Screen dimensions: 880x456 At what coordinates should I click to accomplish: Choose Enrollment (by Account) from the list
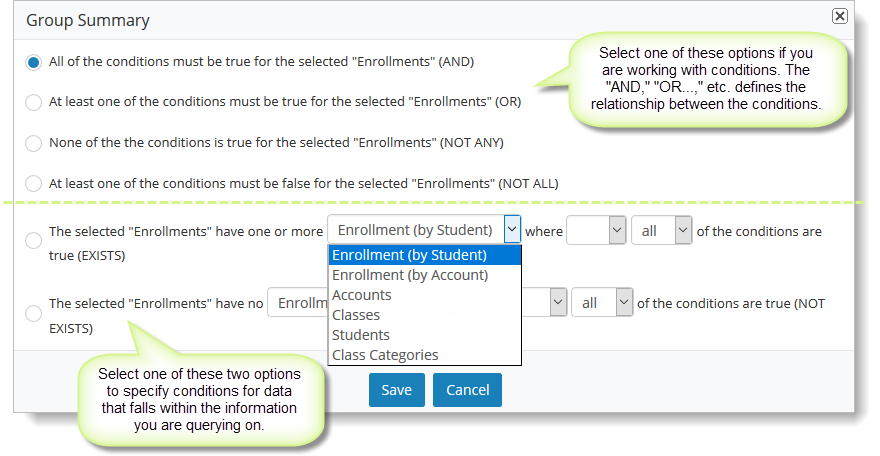tap(425, 275)
